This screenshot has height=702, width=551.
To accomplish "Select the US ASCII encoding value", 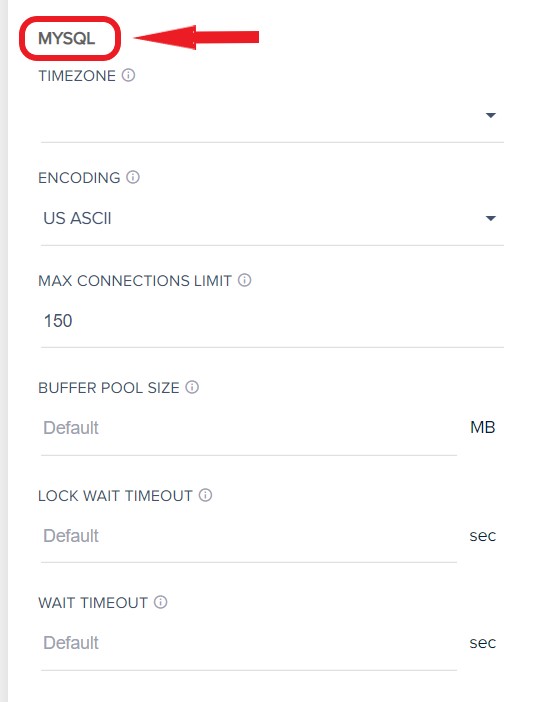I will point(77,218).
